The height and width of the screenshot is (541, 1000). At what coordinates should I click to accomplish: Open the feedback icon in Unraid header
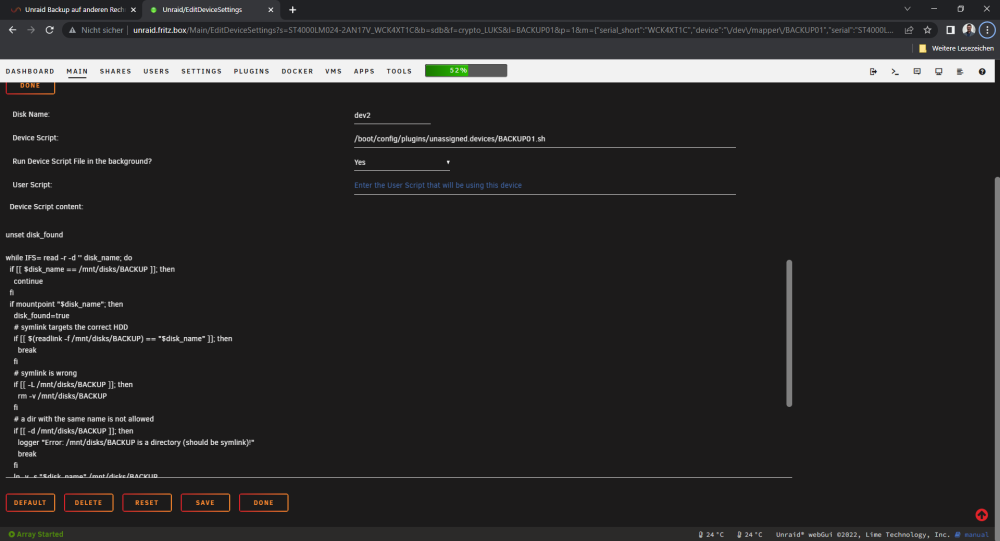click(x=917, y=71)
